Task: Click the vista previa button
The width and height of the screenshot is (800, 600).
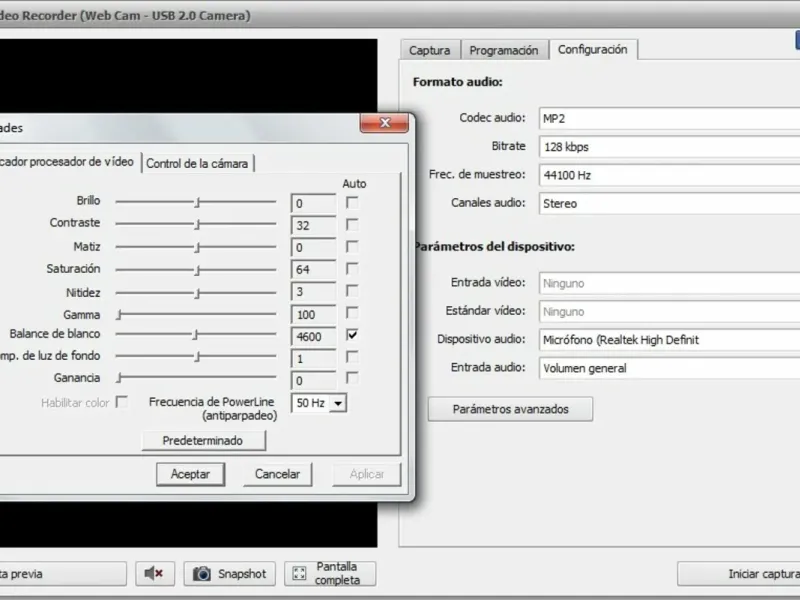Action: [x=62, y=574]
